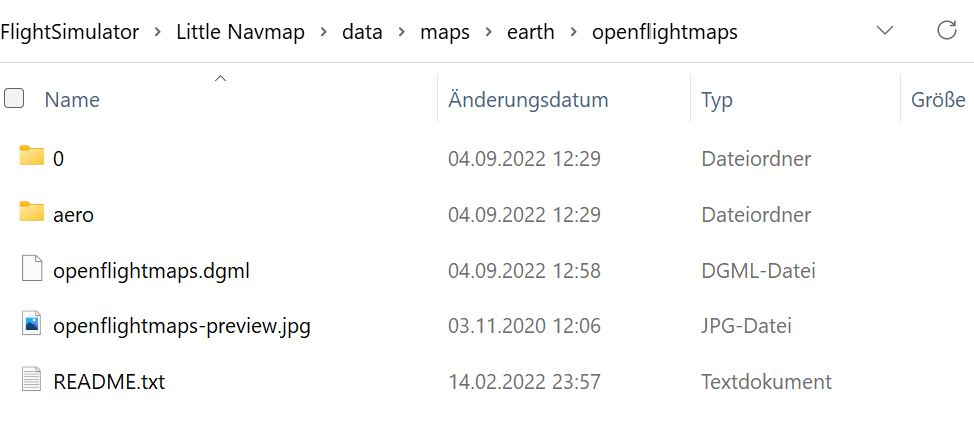The image size is (974, 425).
Task: Toggle the select-all checkbox in header
Action: click(14, 99)
